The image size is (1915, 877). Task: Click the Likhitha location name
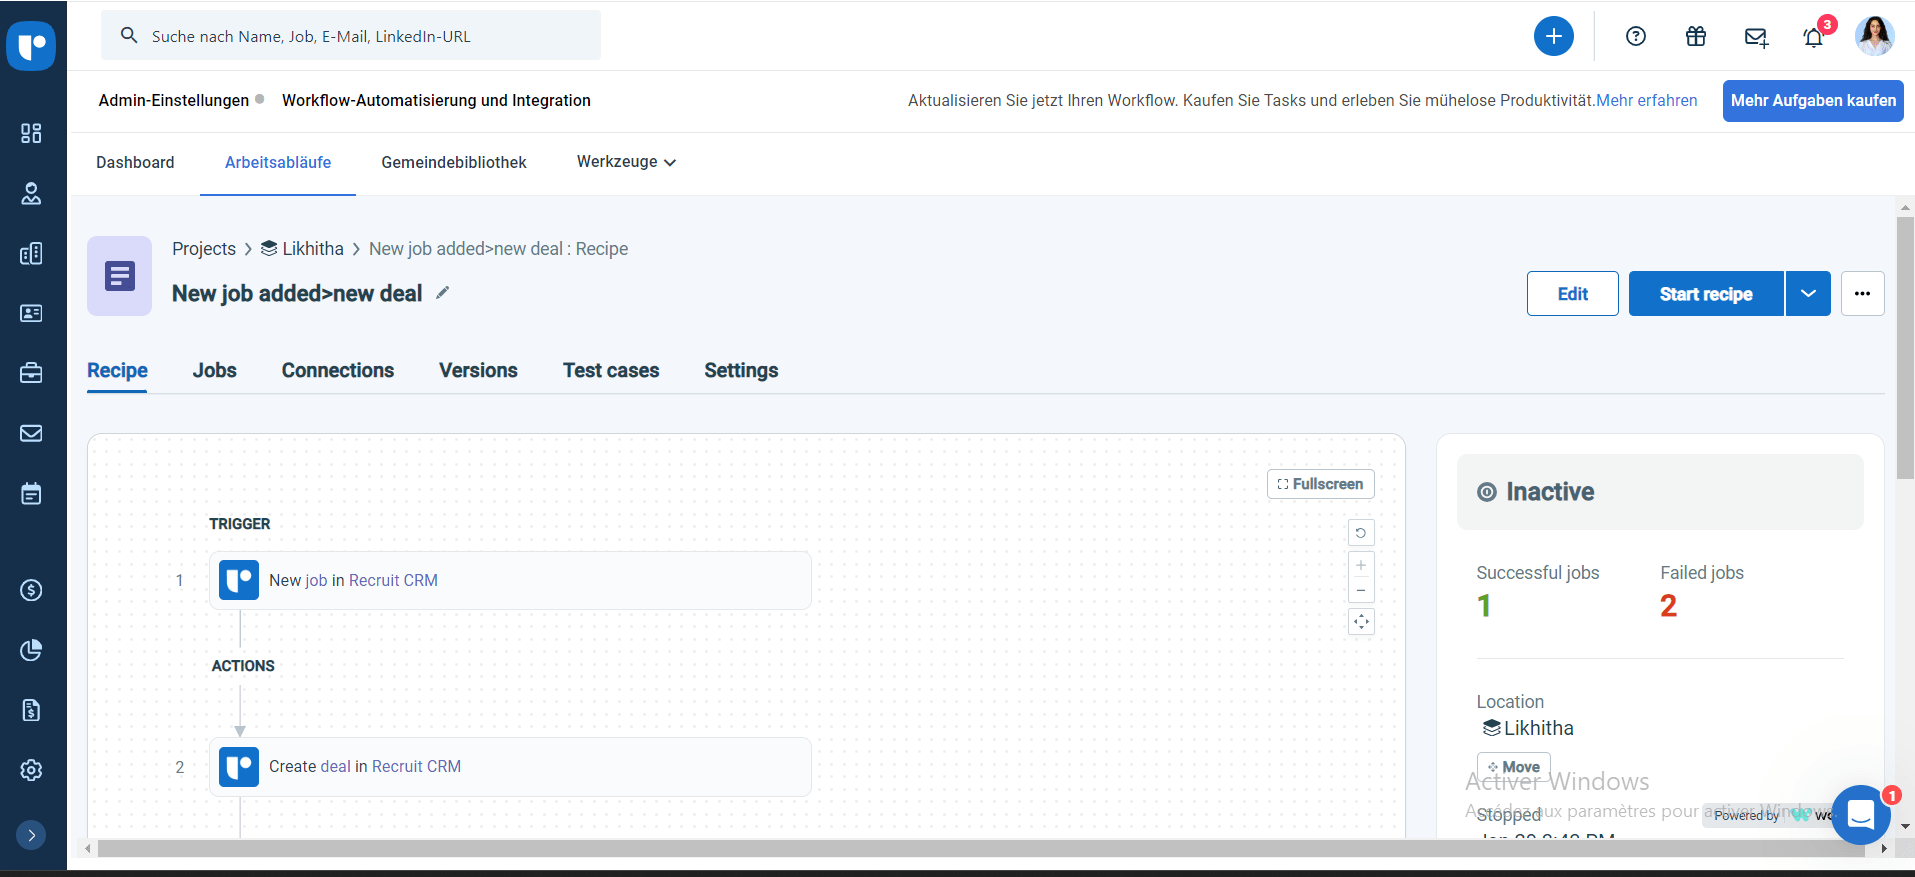click(x=1538, y=728)
